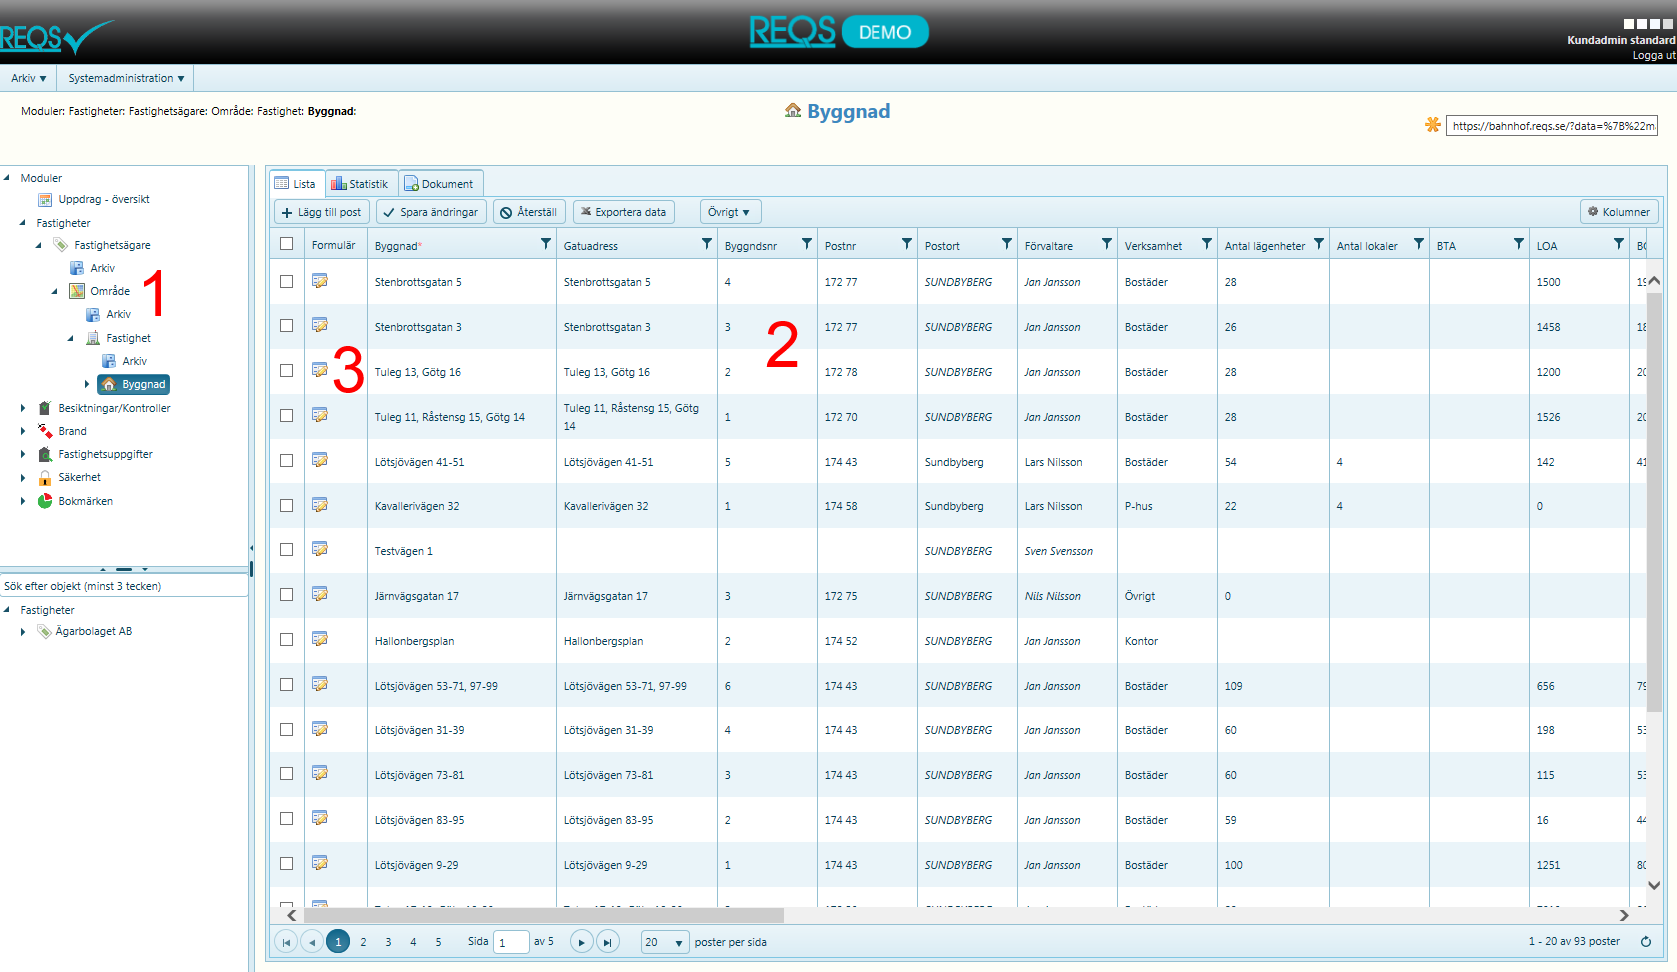The image size is (1677, 972).
Task: Open the posts-per-page dropdown
Action: pyautogui.click(x=665, y=942)
